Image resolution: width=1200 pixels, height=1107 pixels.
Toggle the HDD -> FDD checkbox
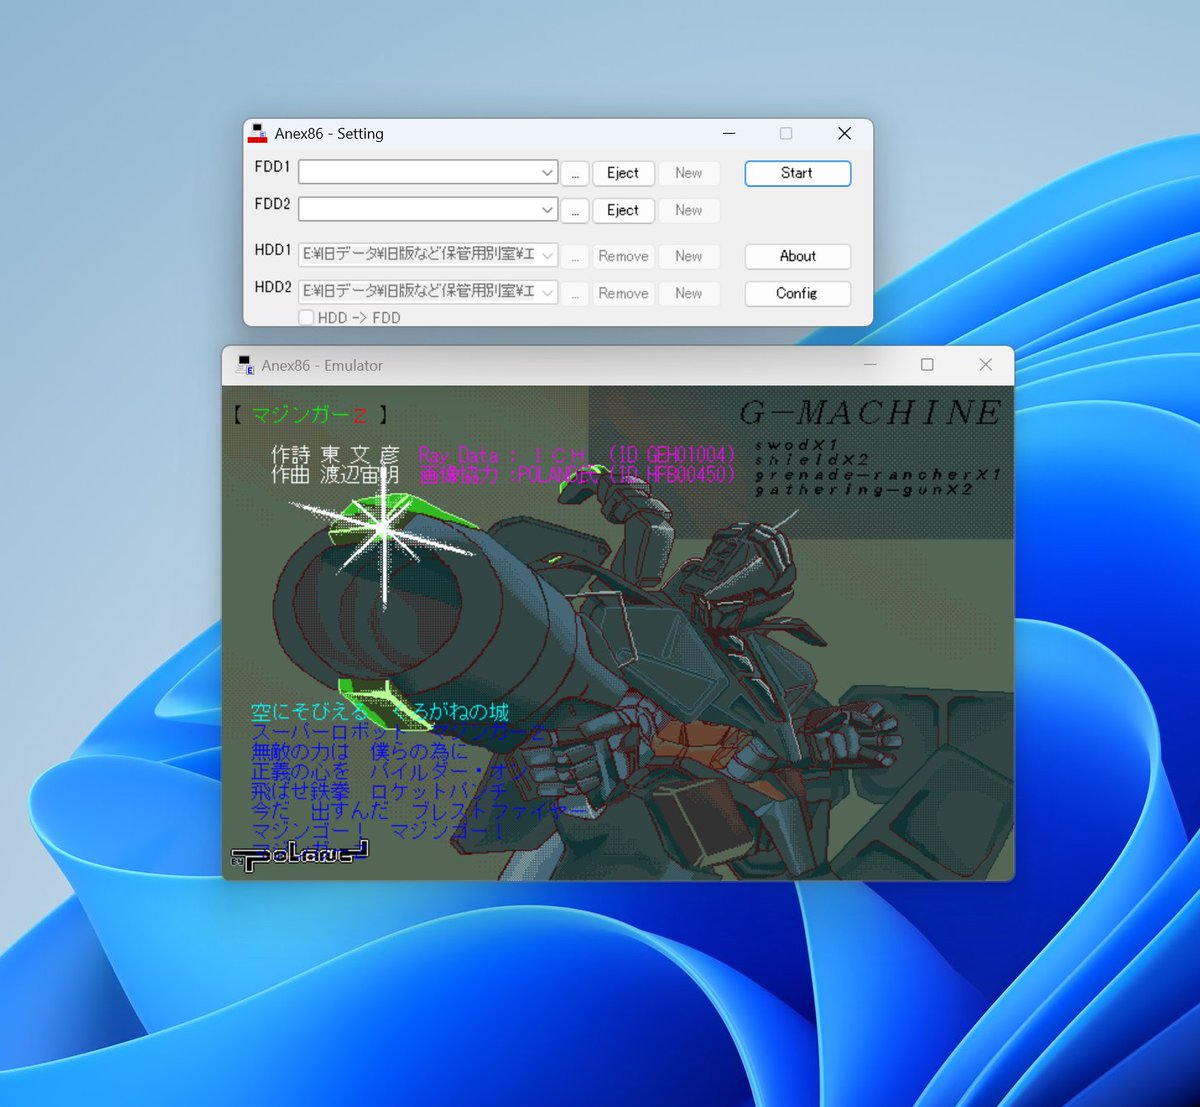tap(307, 317)
